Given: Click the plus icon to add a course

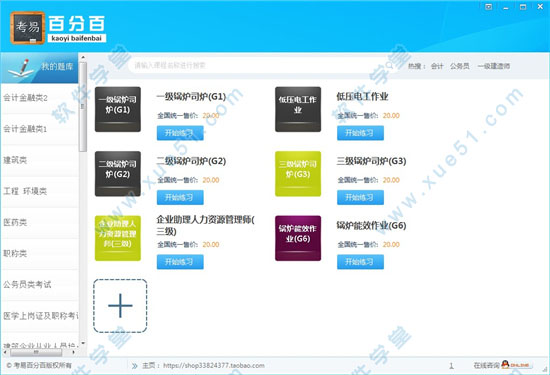Looking at the screenshot, I should (120, 306).
